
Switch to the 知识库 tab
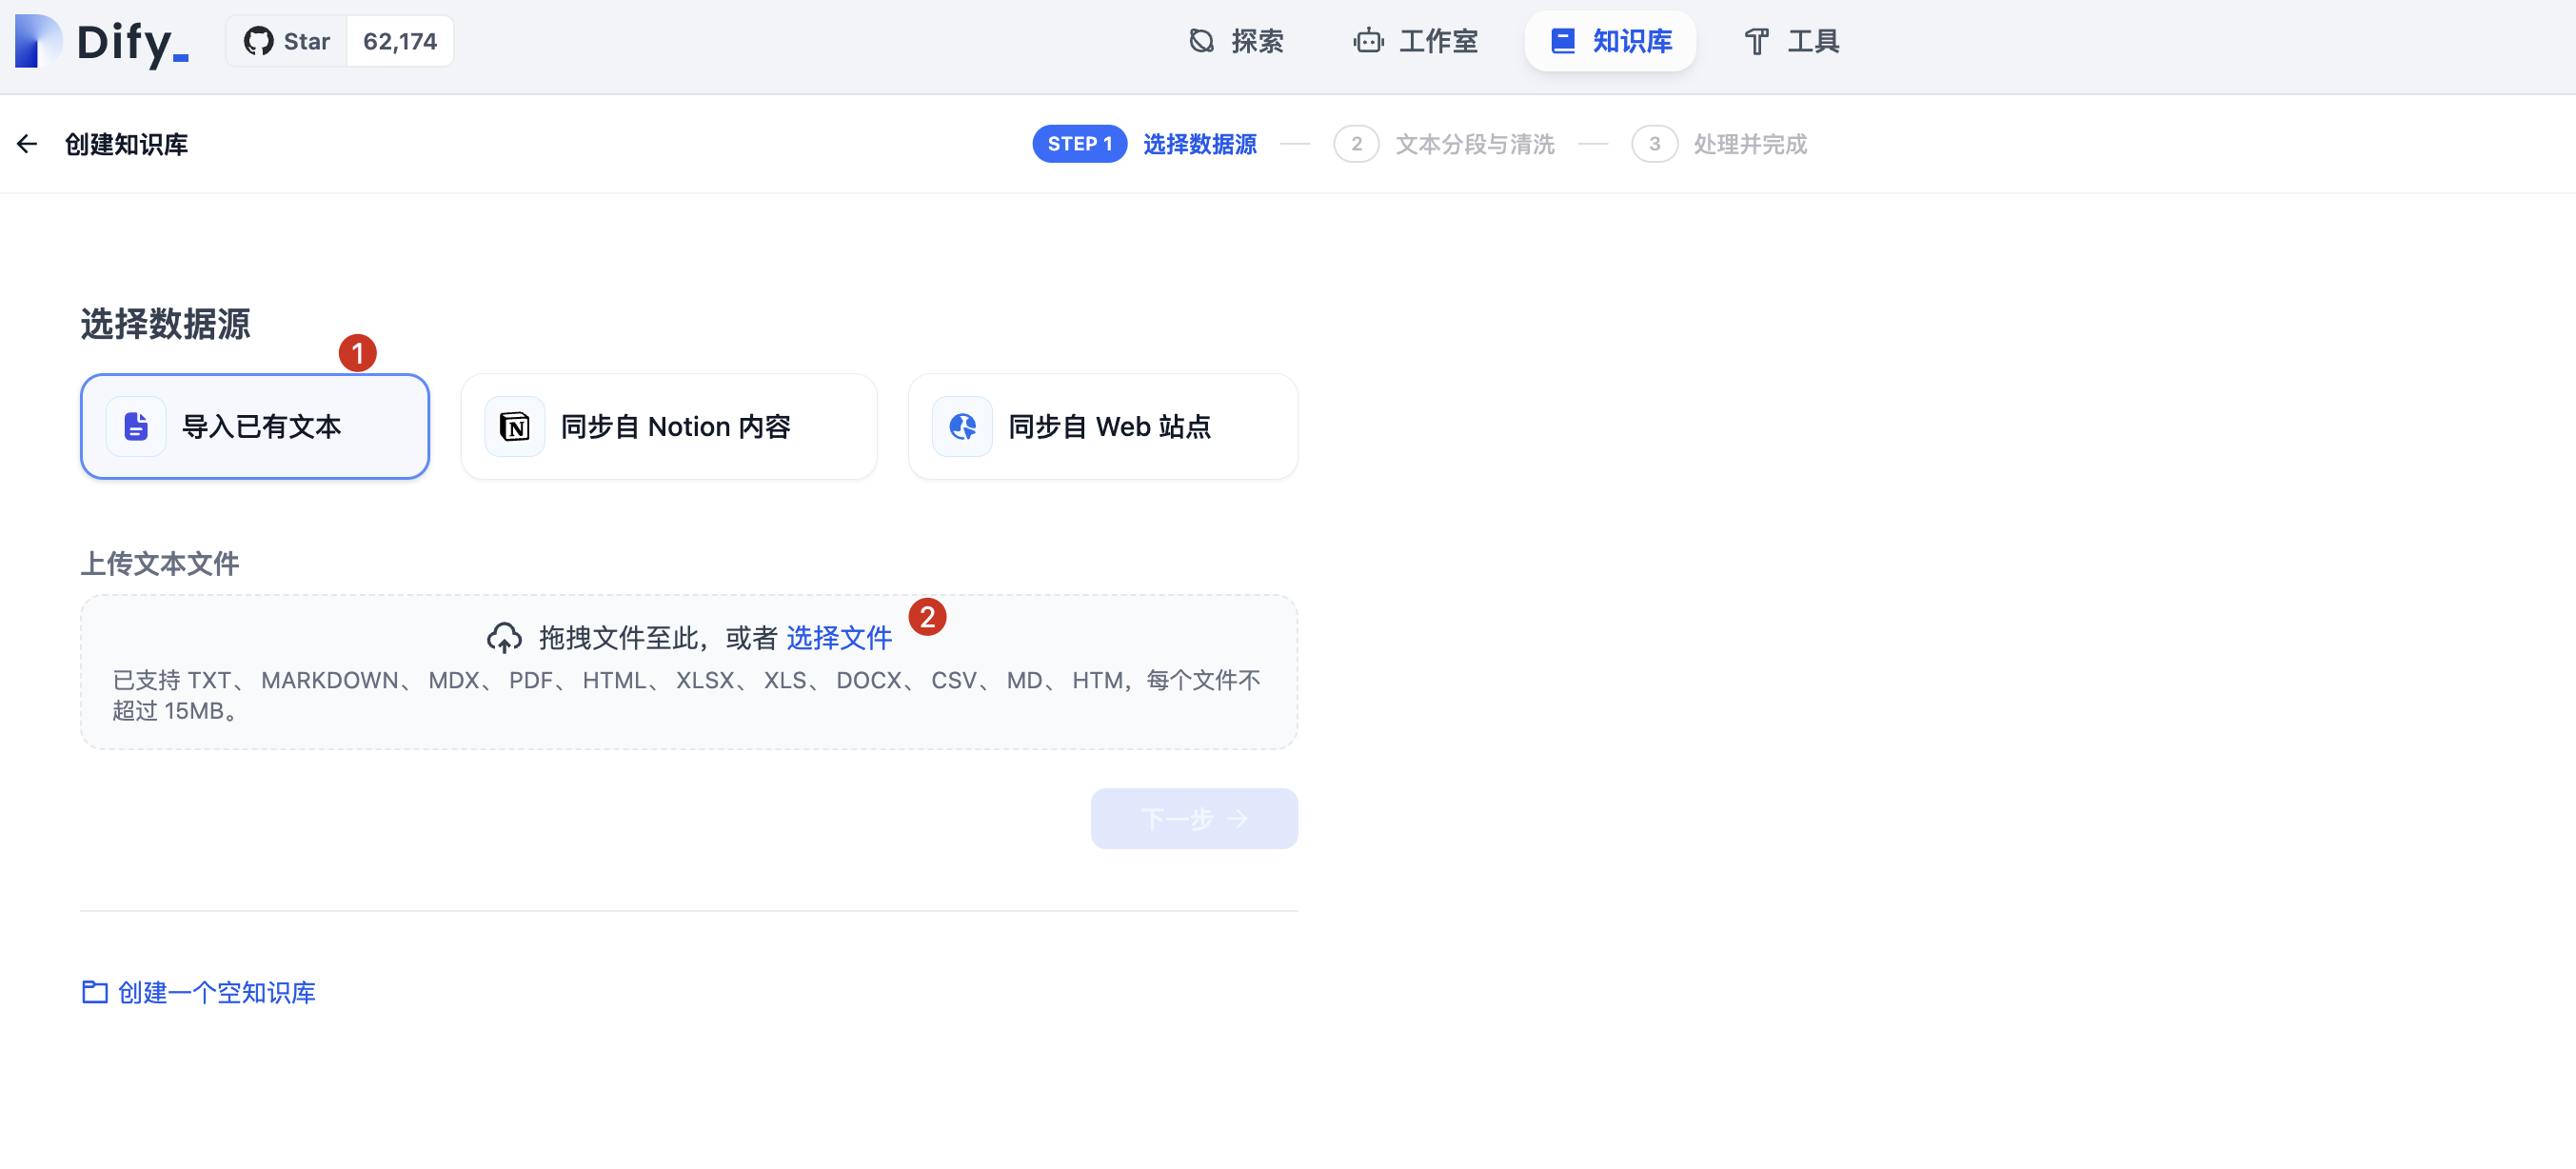pos(1609,40)
